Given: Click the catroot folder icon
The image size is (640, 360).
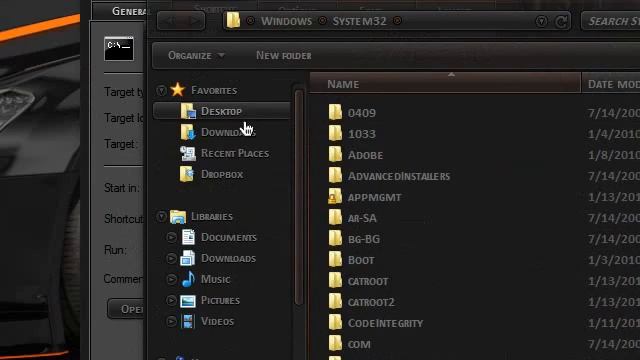Looking at the screenshot, I should [x=335, y=280].
